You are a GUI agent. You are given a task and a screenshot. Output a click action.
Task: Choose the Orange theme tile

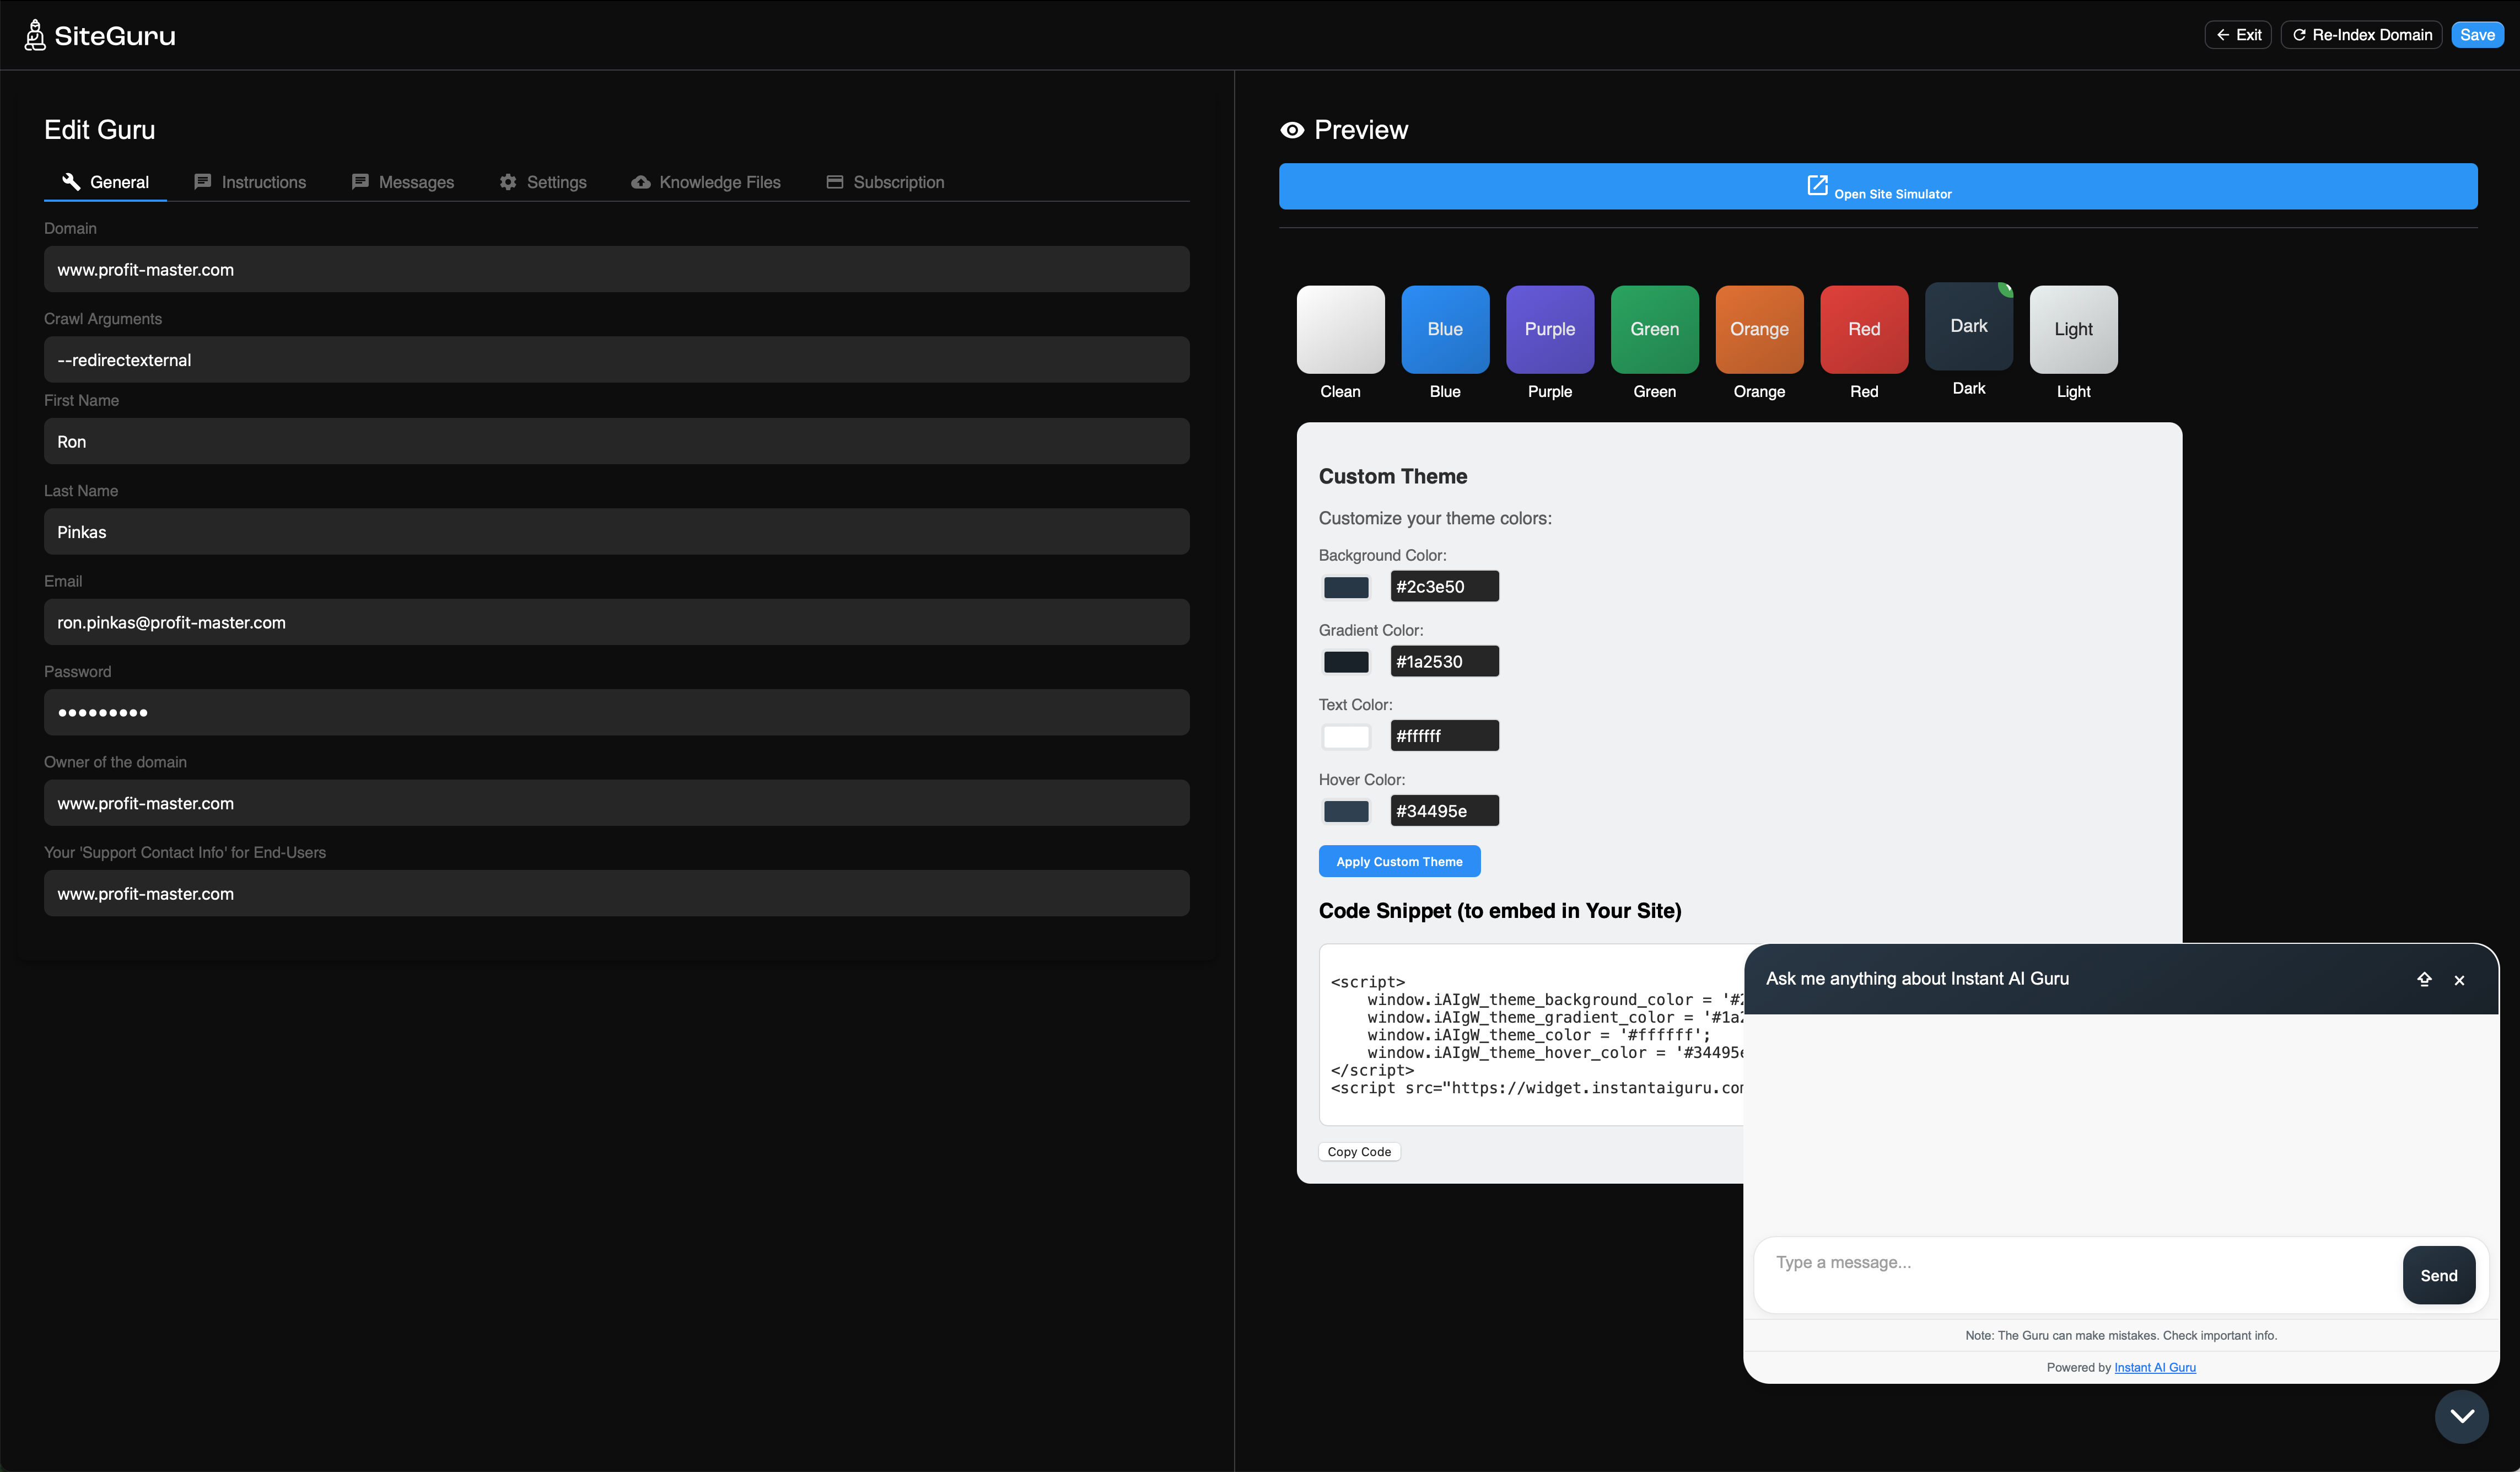click(x=1758, y=330)
